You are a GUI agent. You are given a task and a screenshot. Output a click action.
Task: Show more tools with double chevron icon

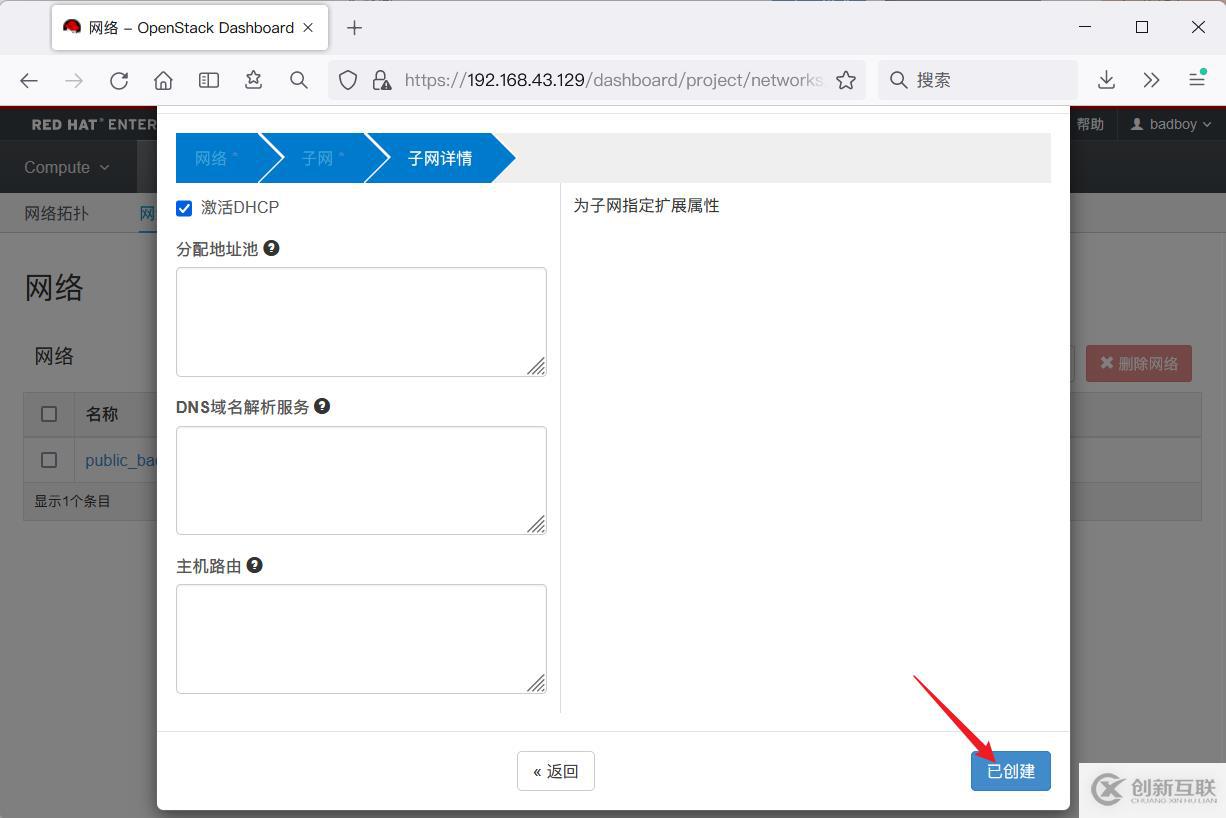coord(1151,80)
